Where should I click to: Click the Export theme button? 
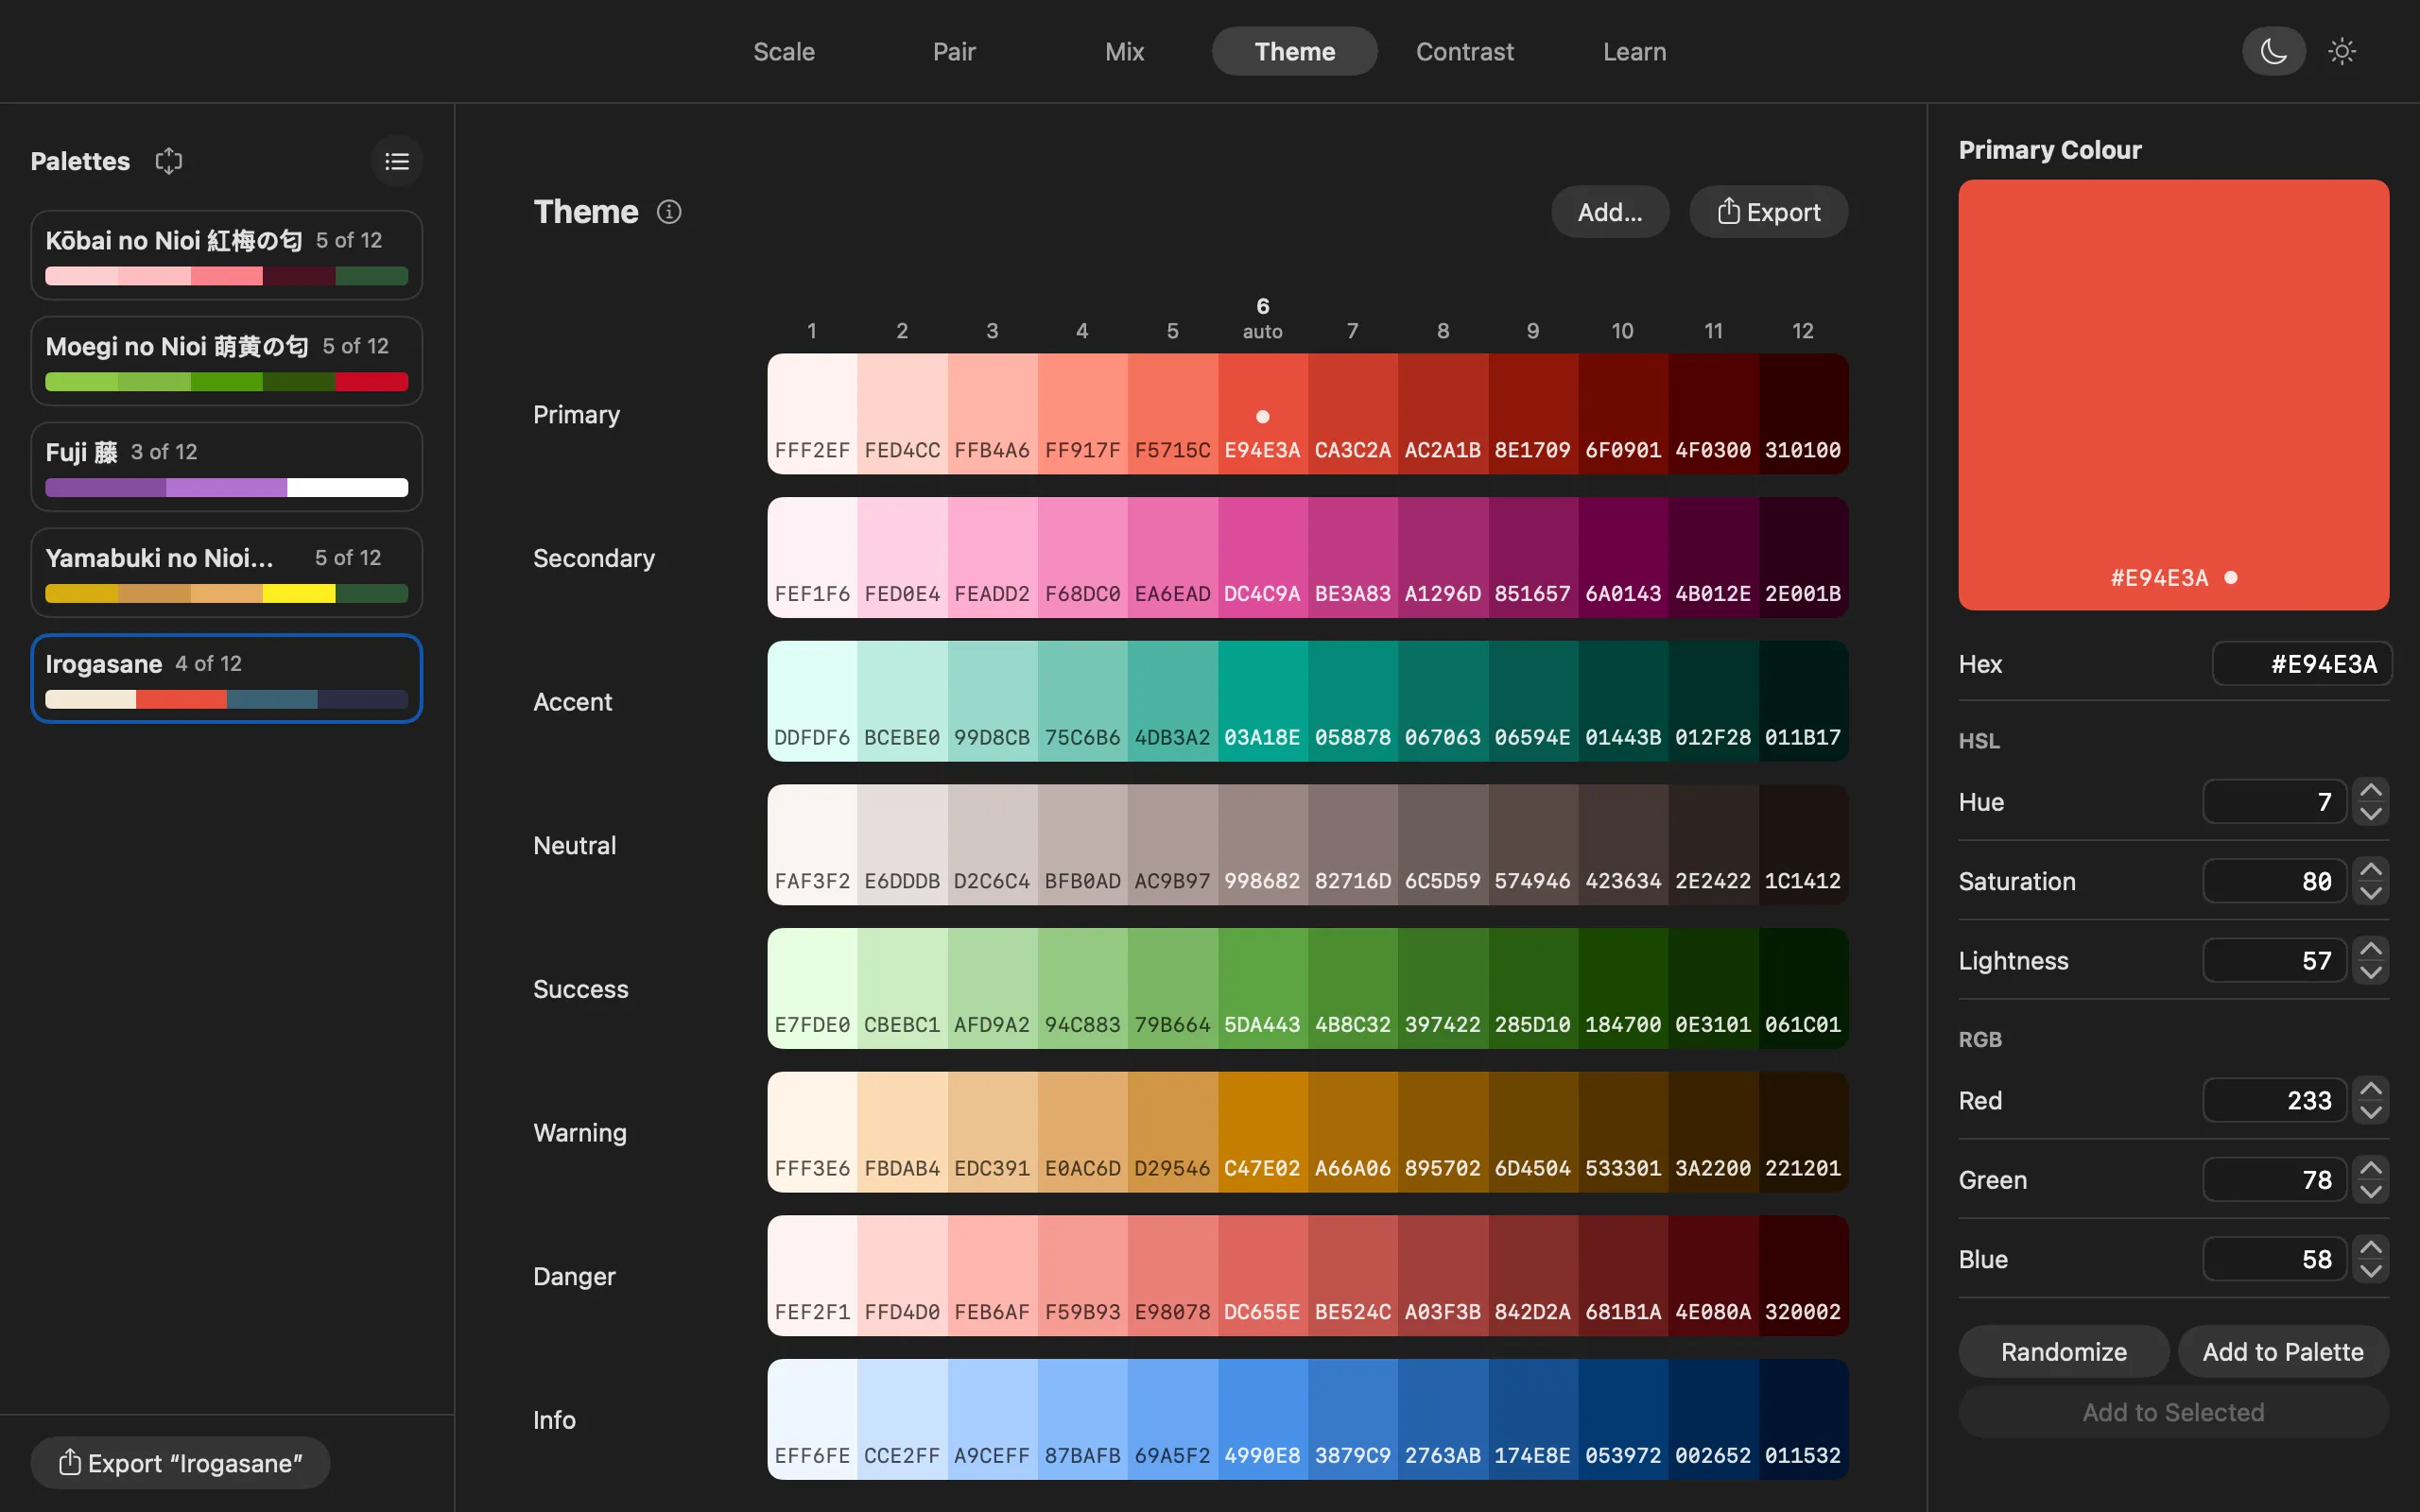(1768, 212)
